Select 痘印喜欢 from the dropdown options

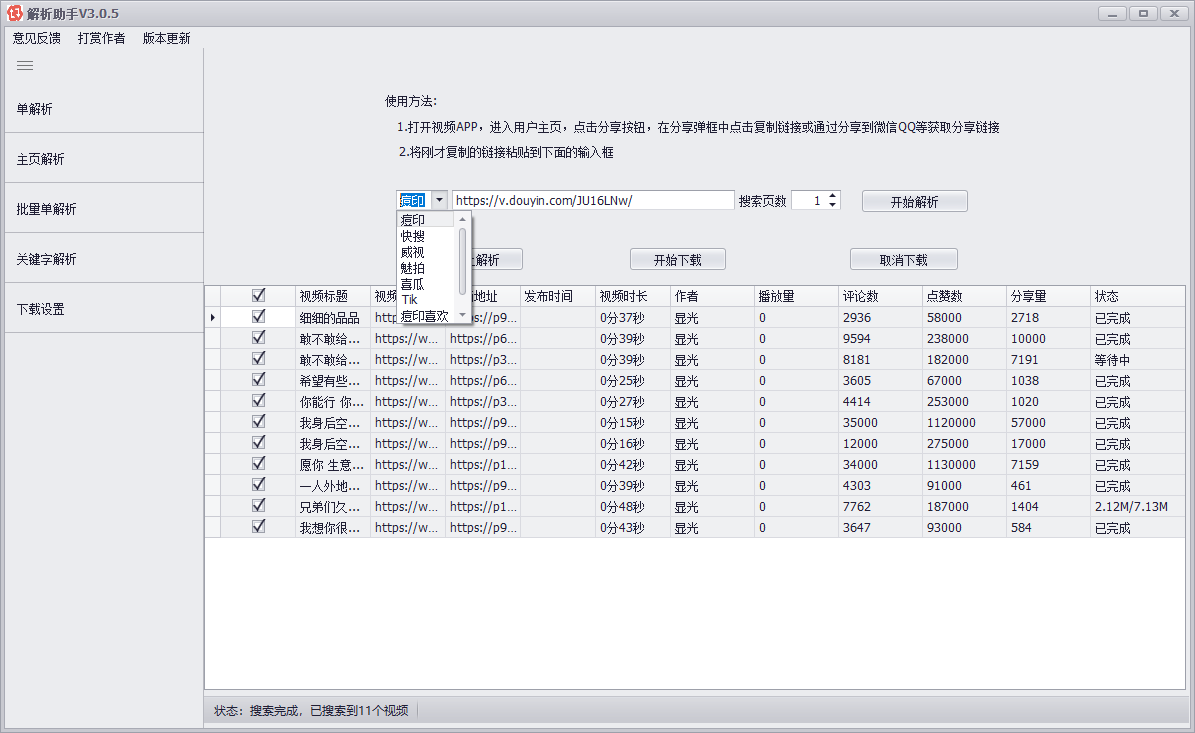click(422, 315)
